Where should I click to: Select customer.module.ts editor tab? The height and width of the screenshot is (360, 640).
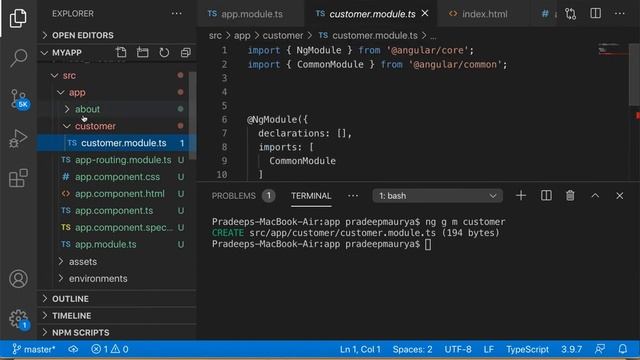[x=372, y=14]
